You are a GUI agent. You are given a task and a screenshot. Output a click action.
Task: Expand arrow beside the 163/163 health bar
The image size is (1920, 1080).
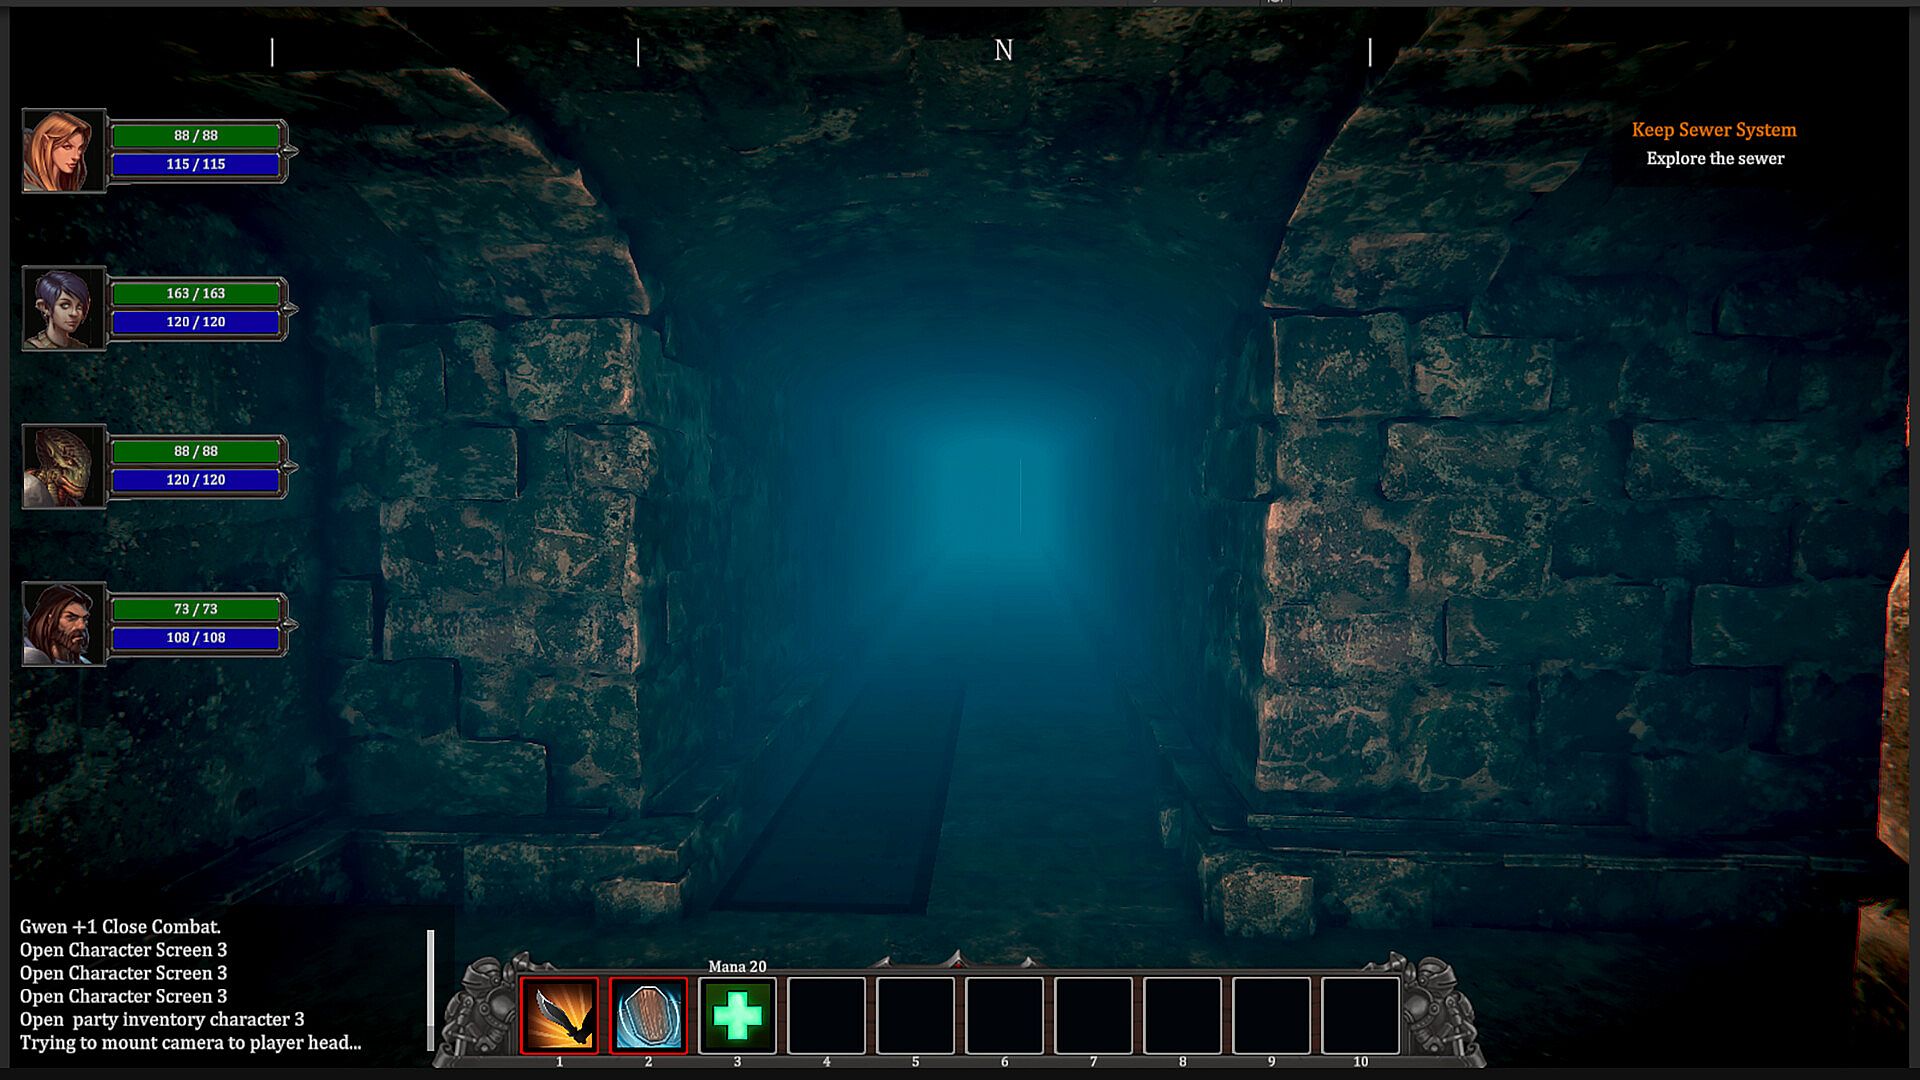pyautogui.click(x=291, y=309)
